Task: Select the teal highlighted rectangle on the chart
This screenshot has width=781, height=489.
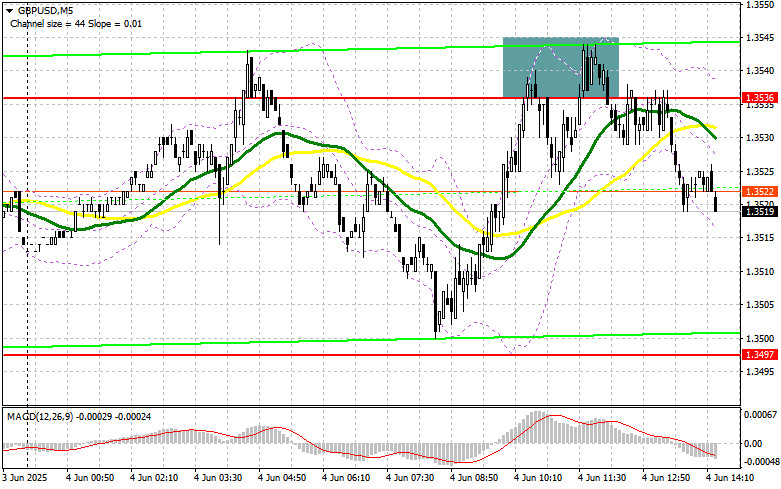Action: (x=561, y=67)
